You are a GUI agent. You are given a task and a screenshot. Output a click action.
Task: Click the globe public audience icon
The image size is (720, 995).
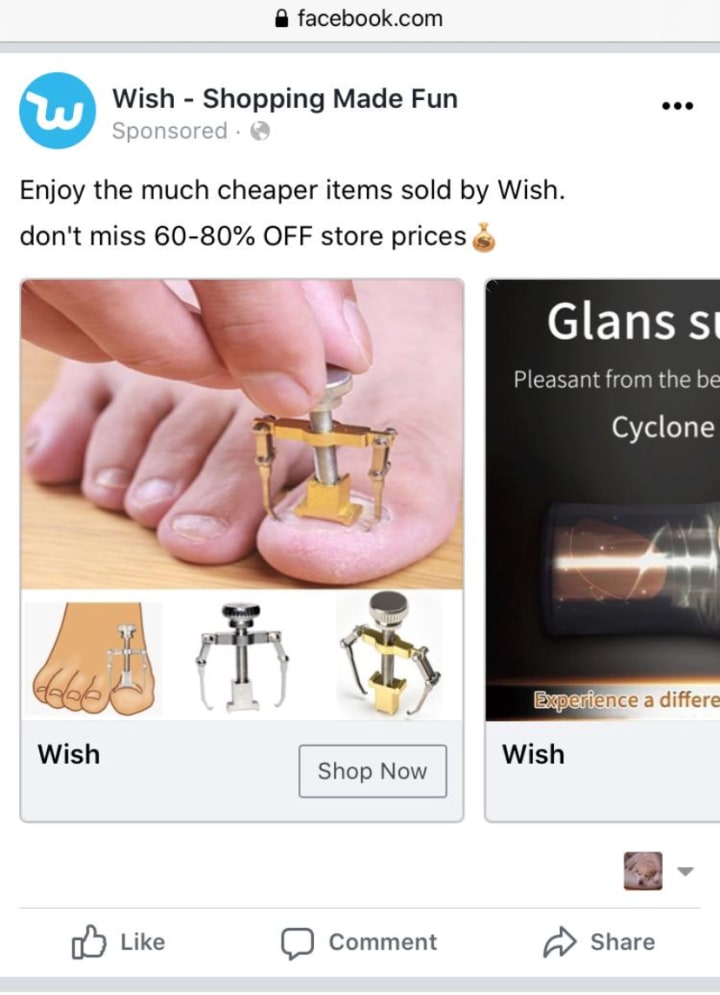click(x=260, y=131)
